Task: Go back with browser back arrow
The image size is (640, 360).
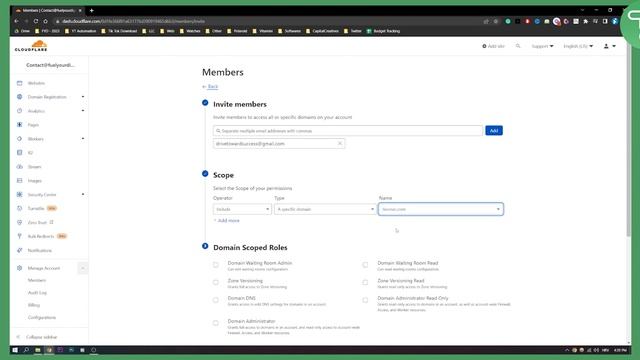Action: (16, 21)
